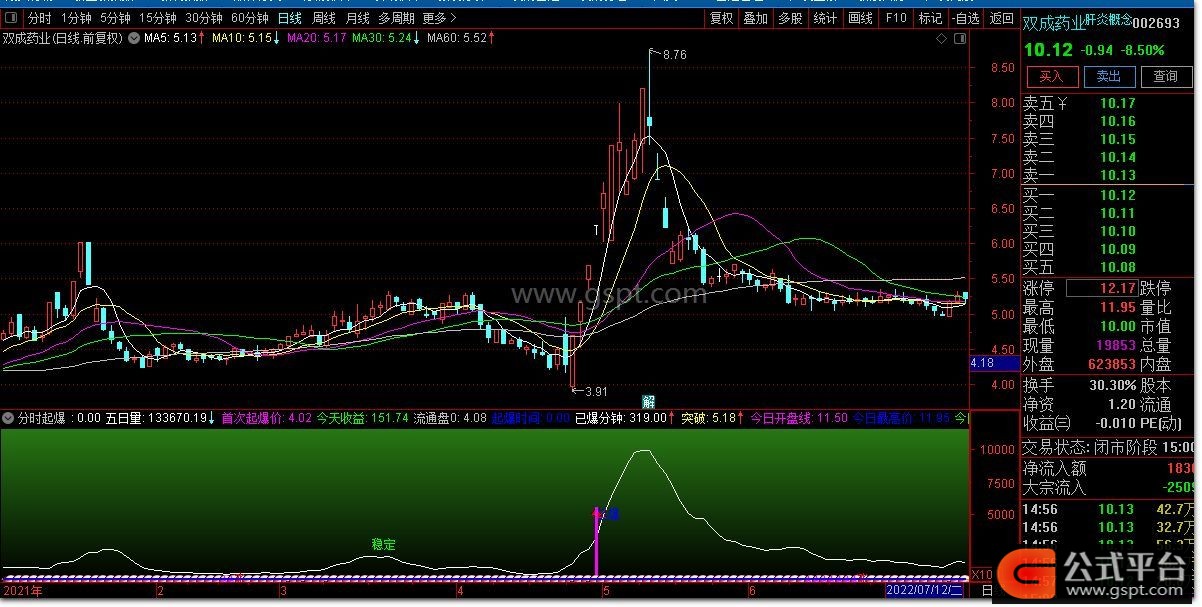Click the 买五 bid price 10.08
This screenshot has width=1202, height=607.
click(1117, 267)
